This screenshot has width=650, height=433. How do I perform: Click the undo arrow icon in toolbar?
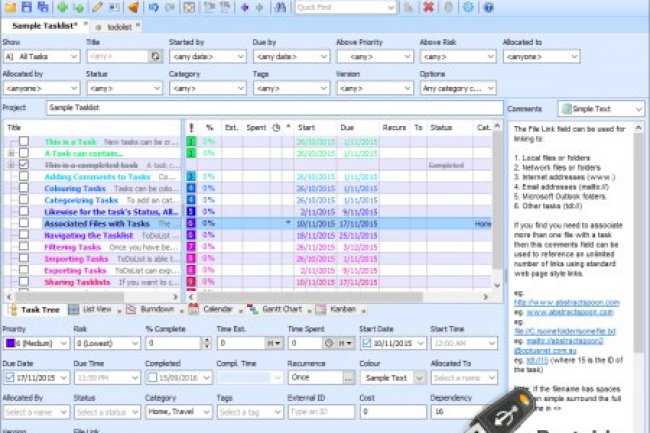click(x=153, y=7)
